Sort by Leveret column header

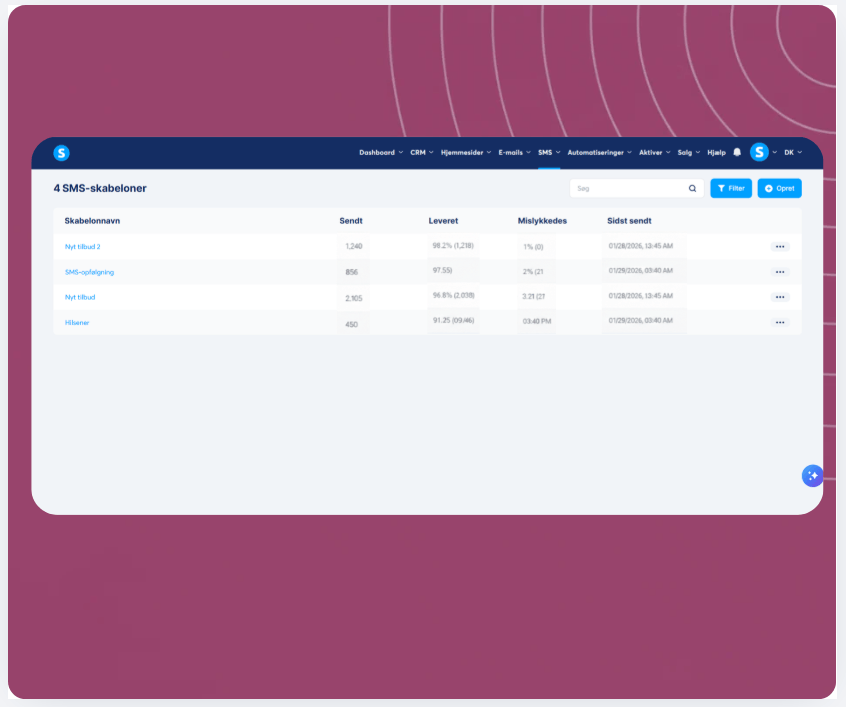click(x=443, y=221)
